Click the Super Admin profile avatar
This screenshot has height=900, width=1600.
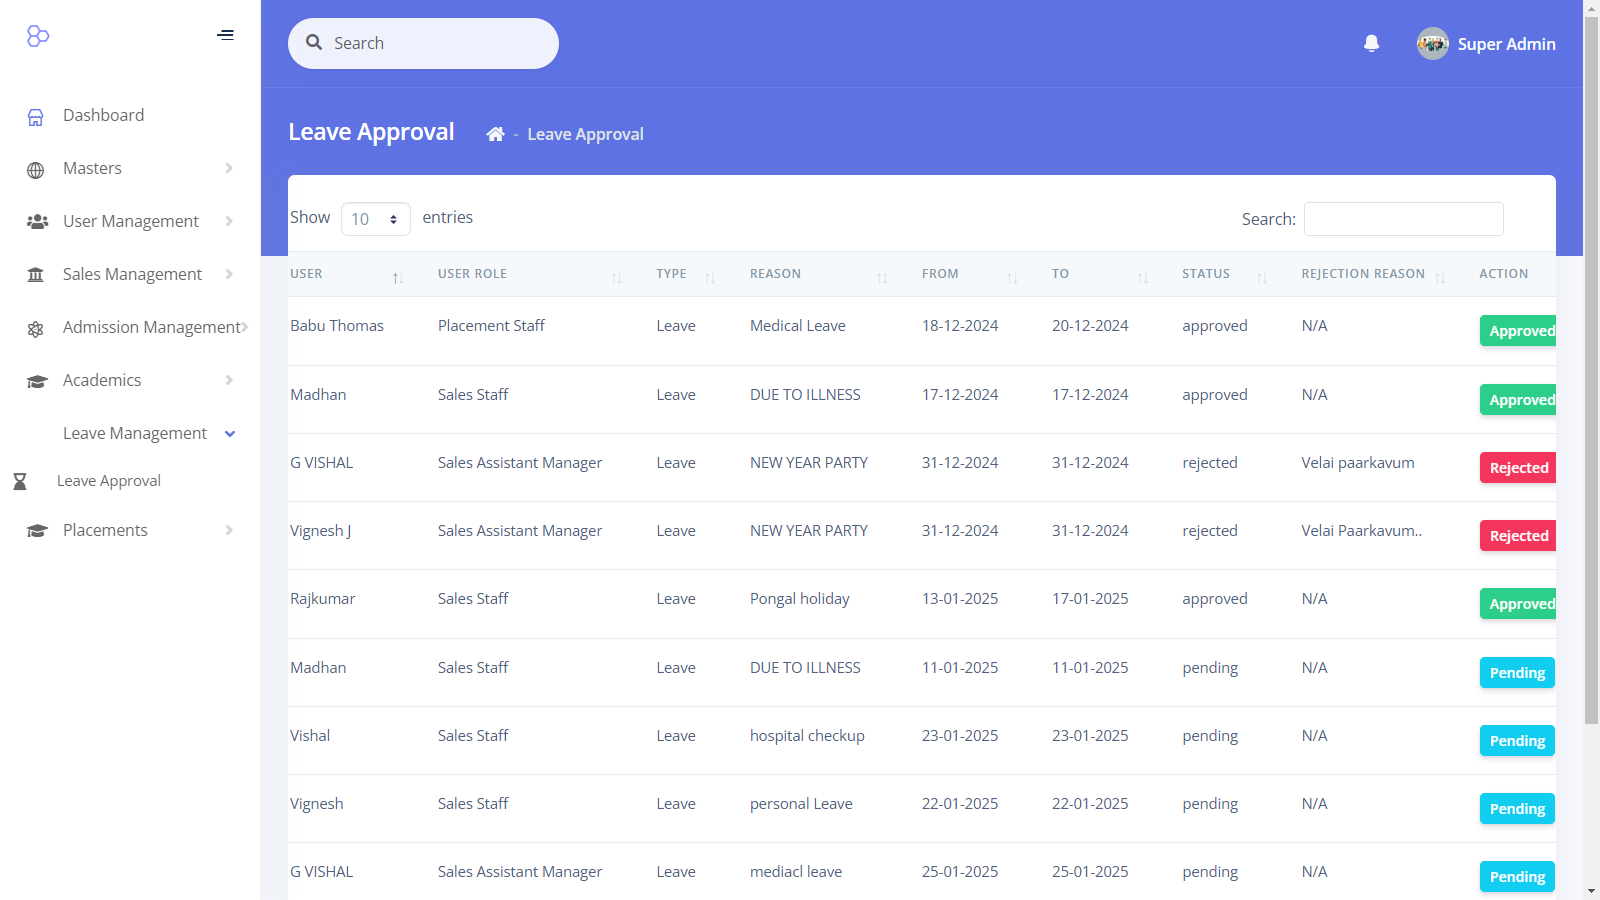tap(1432, 44)
